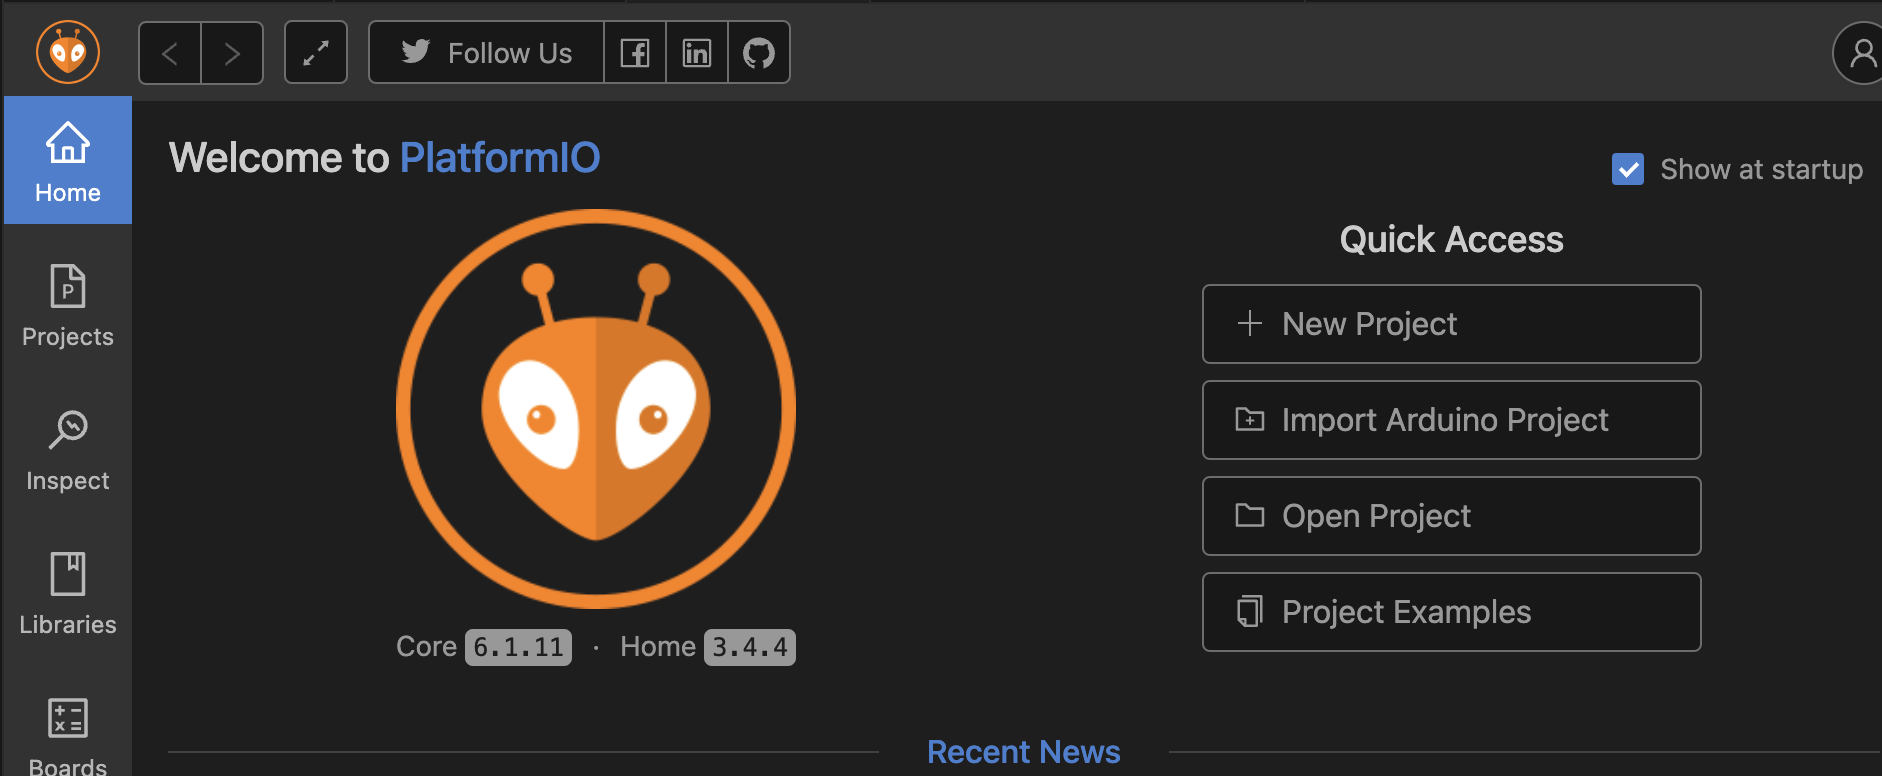Open the Boards sidebar tab
This screenshot has width=1882, height=776.
click(x=68, y=736)
